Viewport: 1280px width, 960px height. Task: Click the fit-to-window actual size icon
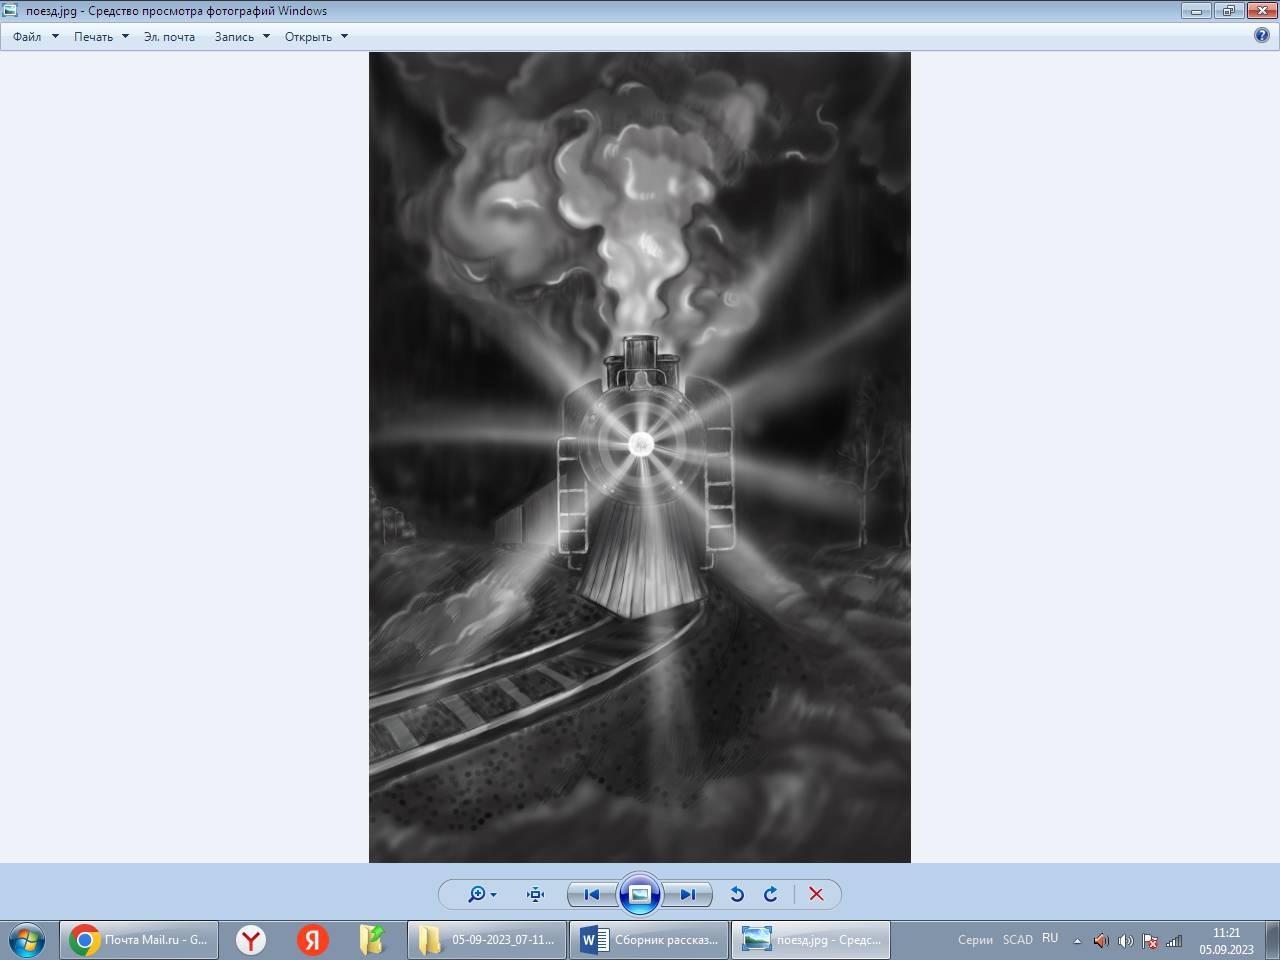(535, 894)
